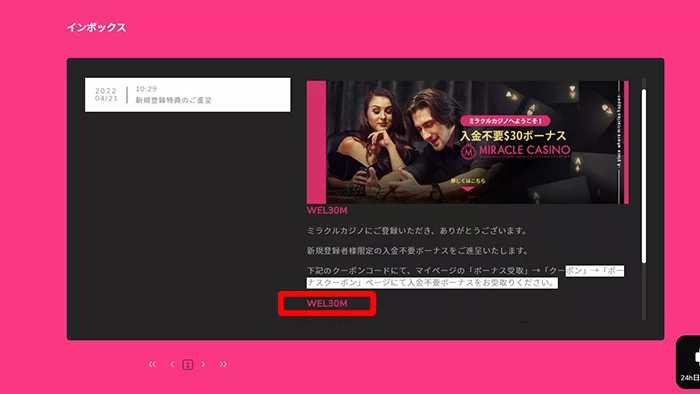Click the 新規登録者様限定 bonus sentence

point(417,251)
